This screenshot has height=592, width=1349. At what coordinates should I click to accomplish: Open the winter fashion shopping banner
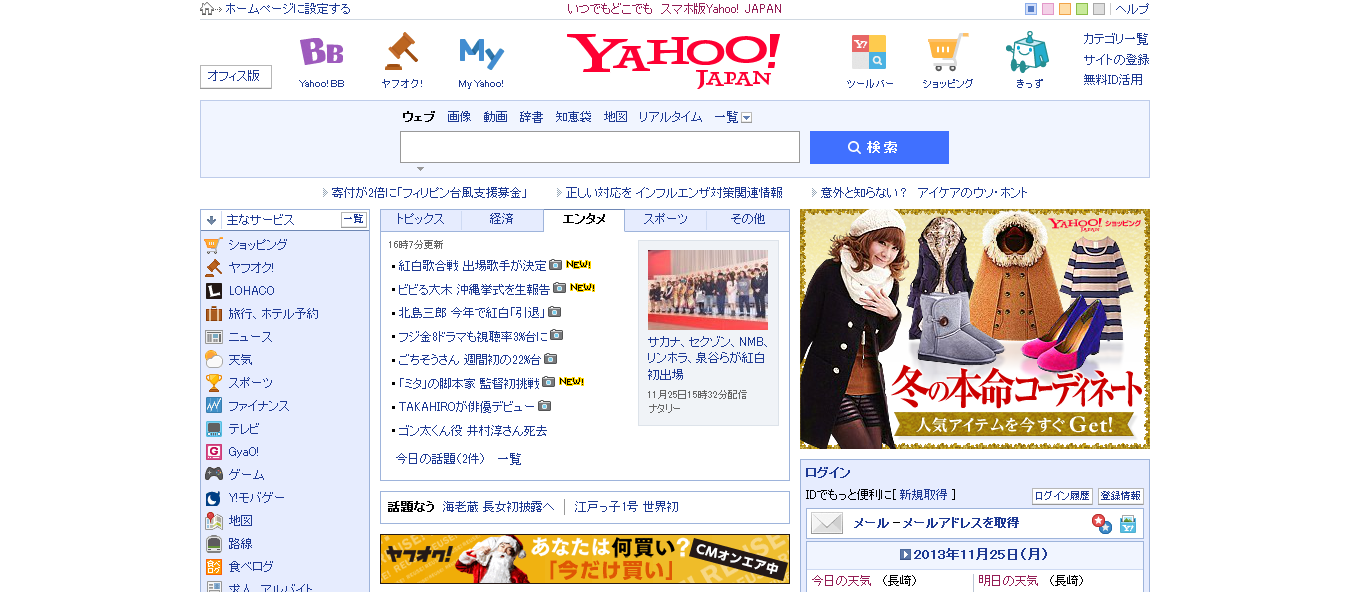tap(975, 329)
